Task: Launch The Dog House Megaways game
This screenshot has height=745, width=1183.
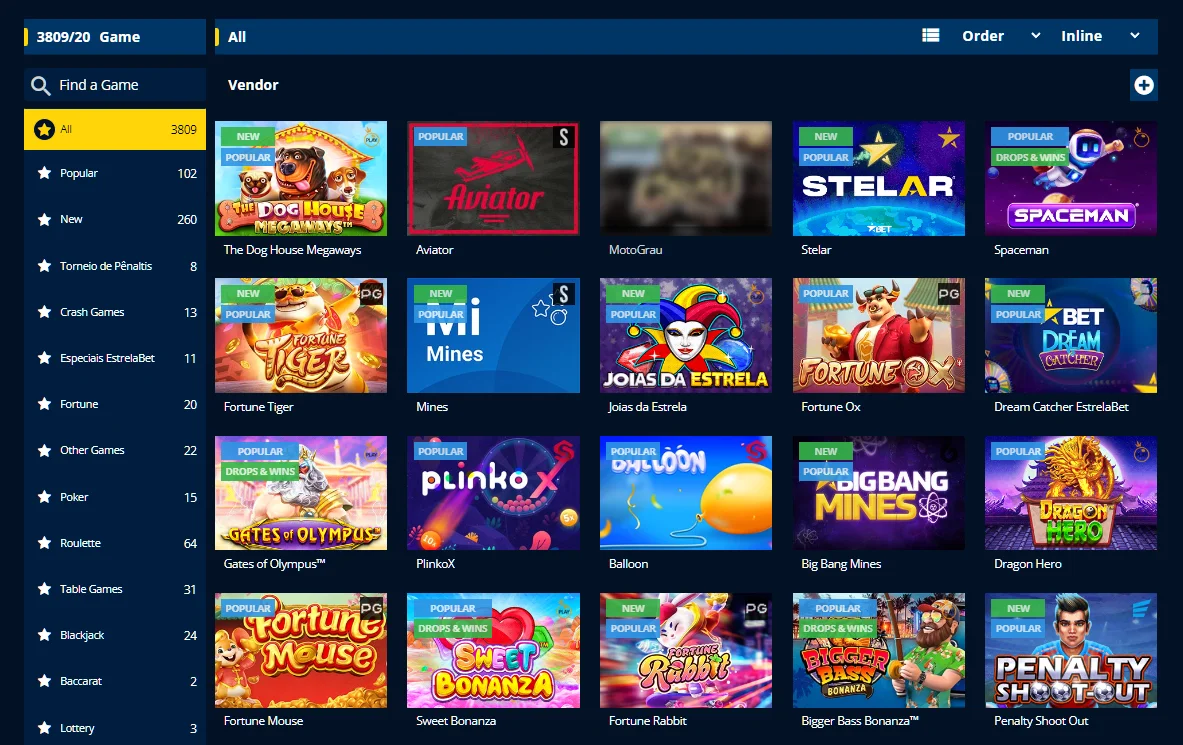Action: [301, 178]
